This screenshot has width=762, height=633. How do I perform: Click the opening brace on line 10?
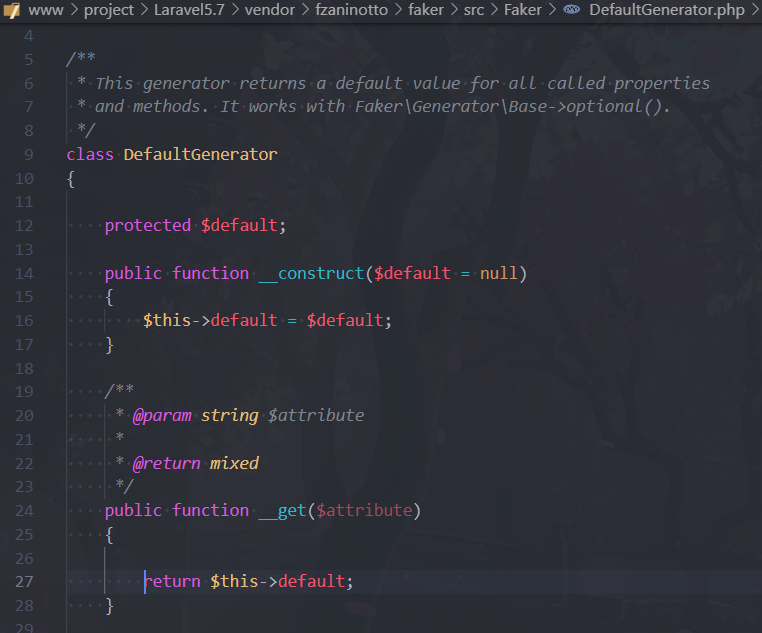click(x=71, y=179)
